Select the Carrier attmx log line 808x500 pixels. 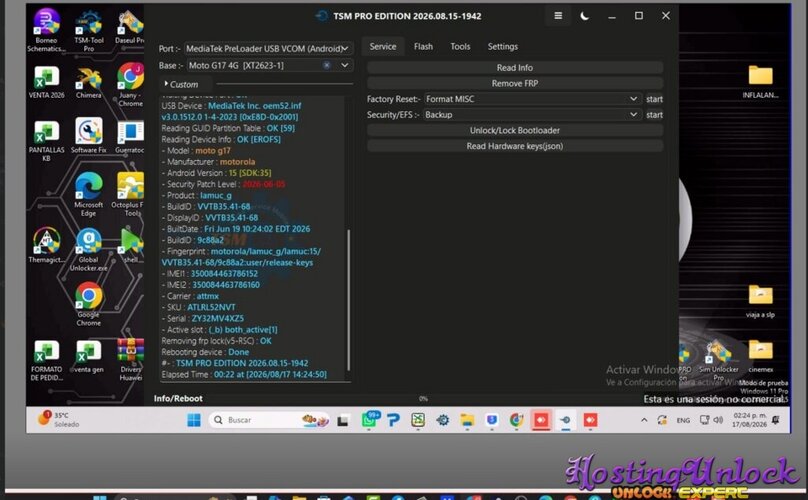190,296
